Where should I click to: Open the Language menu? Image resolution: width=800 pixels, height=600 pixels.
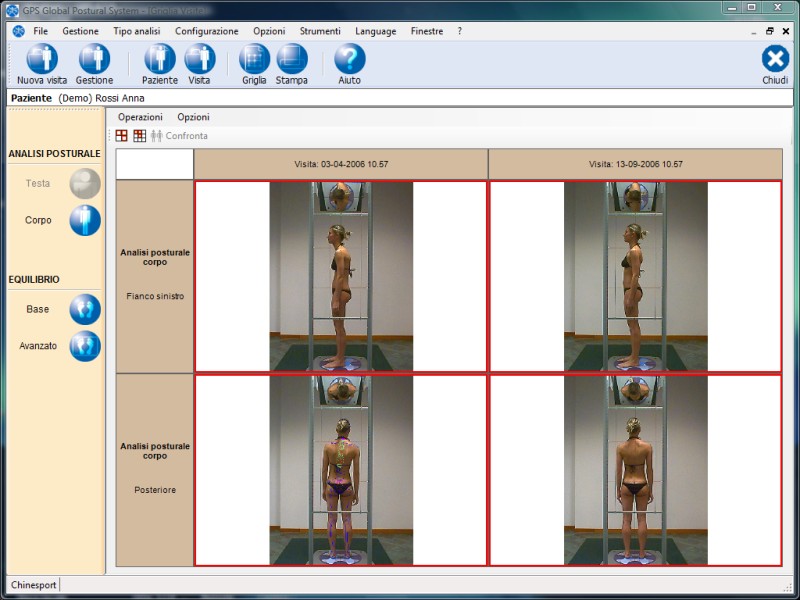point(376,31)
